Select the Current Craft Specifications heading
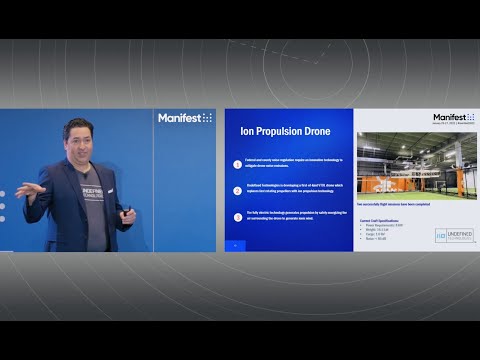This screenshot has height=360, width=480. pos(379,221)
